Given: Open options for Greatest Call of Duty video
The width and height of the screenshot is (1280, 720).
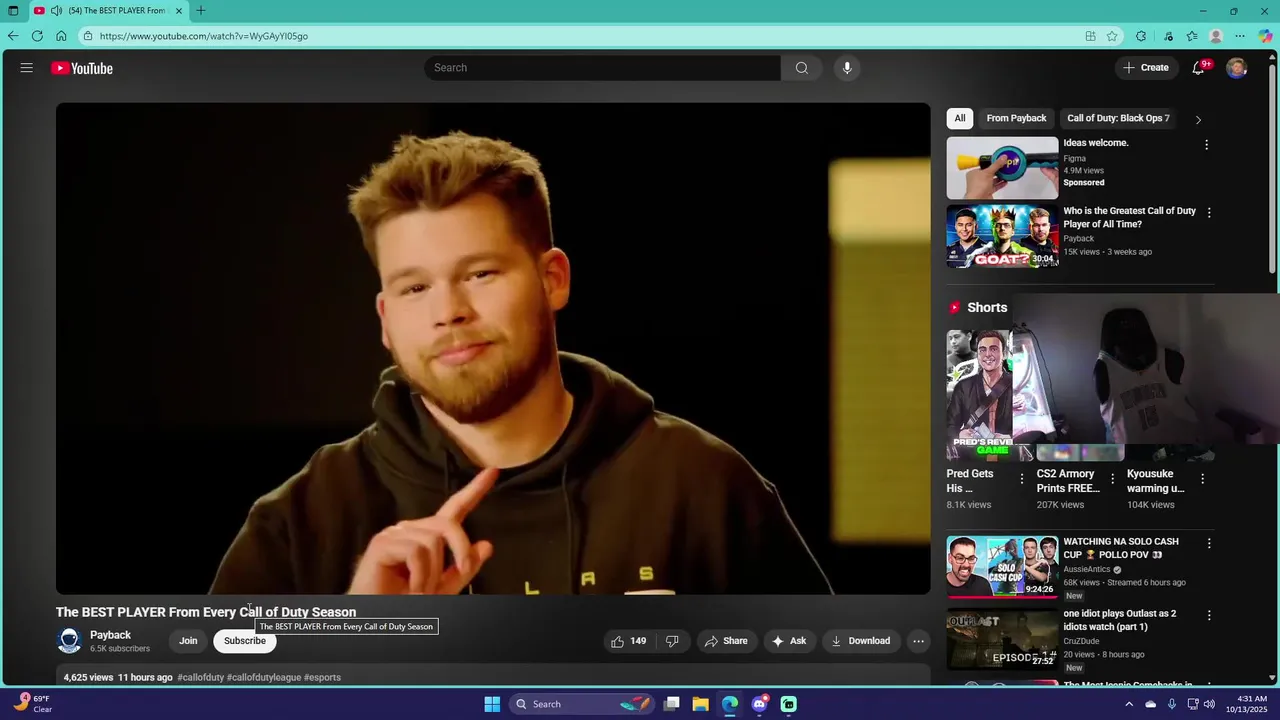Looking at the screenshot, I should tap(1209, 213).
